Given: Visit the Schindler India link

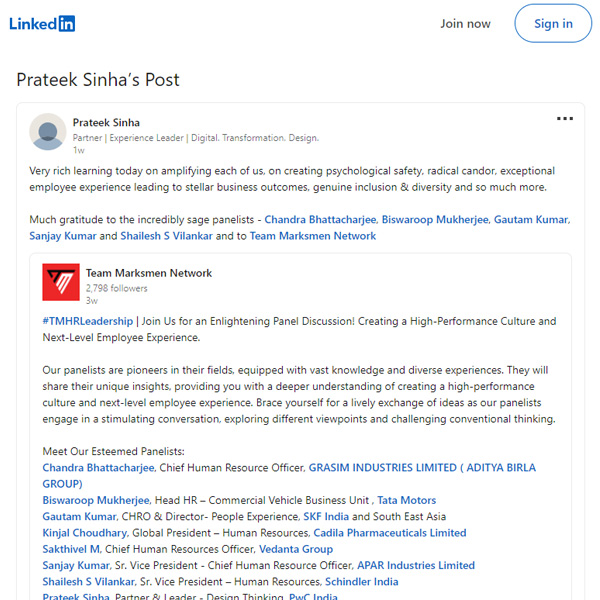Looking at the screenshot, I should (x=362, y=582).
